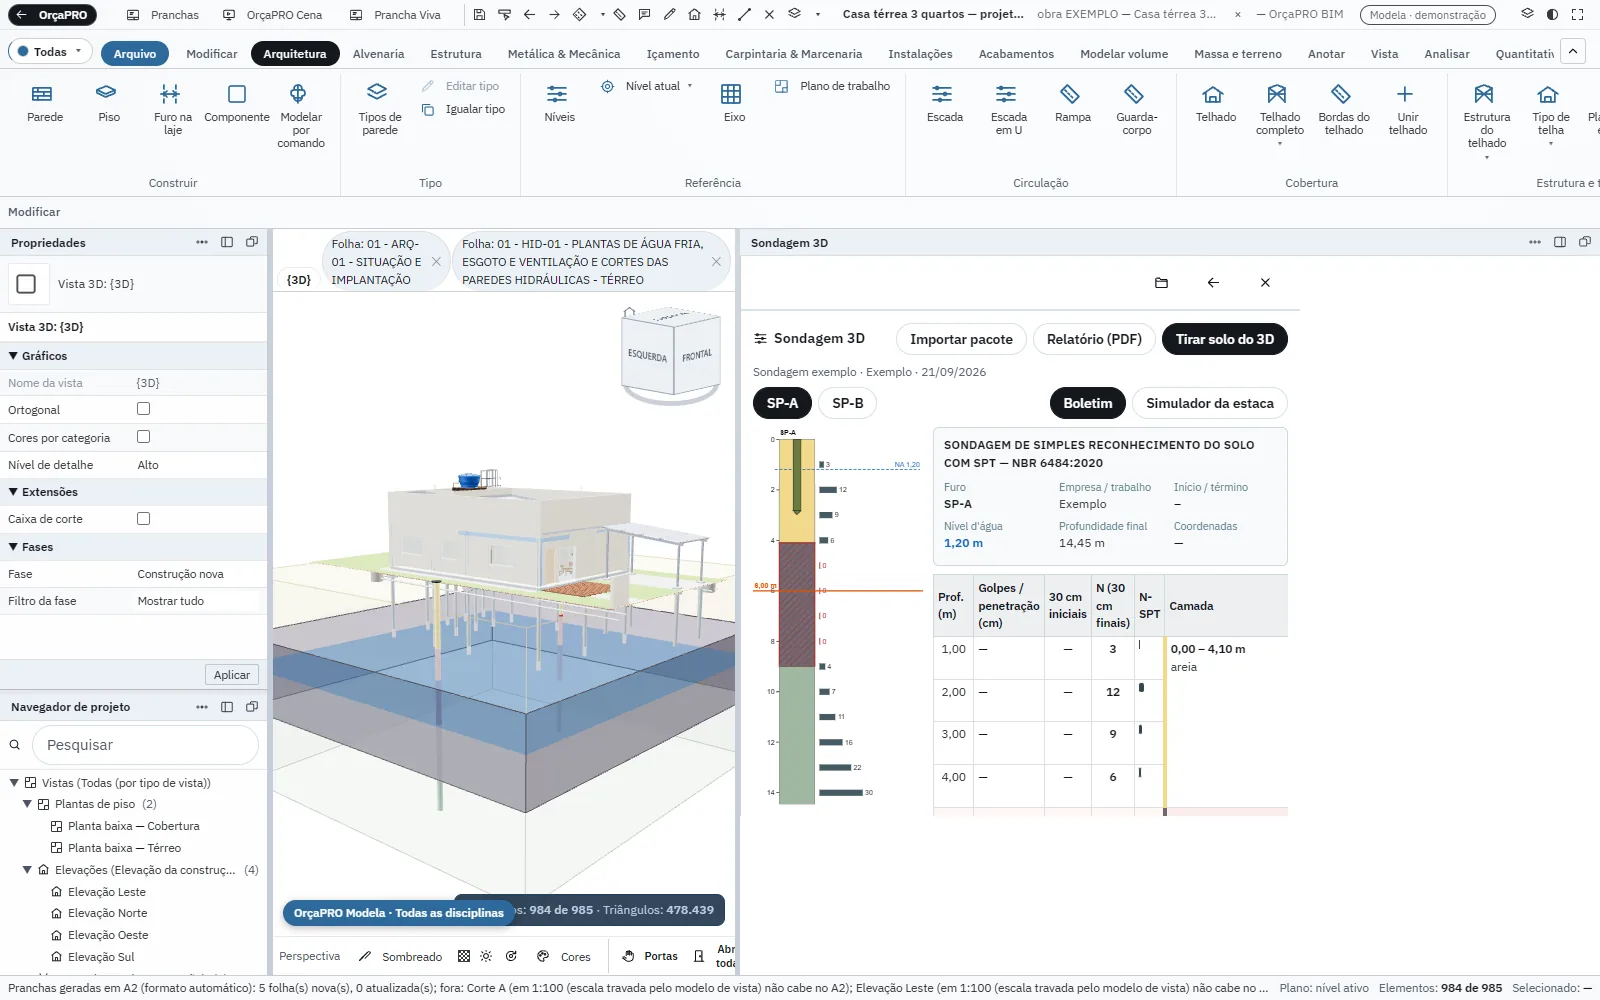Viewport: 1600px width, 1000px height.
Task: Collapse the Elevações tree node
Action: click(28, 870)
